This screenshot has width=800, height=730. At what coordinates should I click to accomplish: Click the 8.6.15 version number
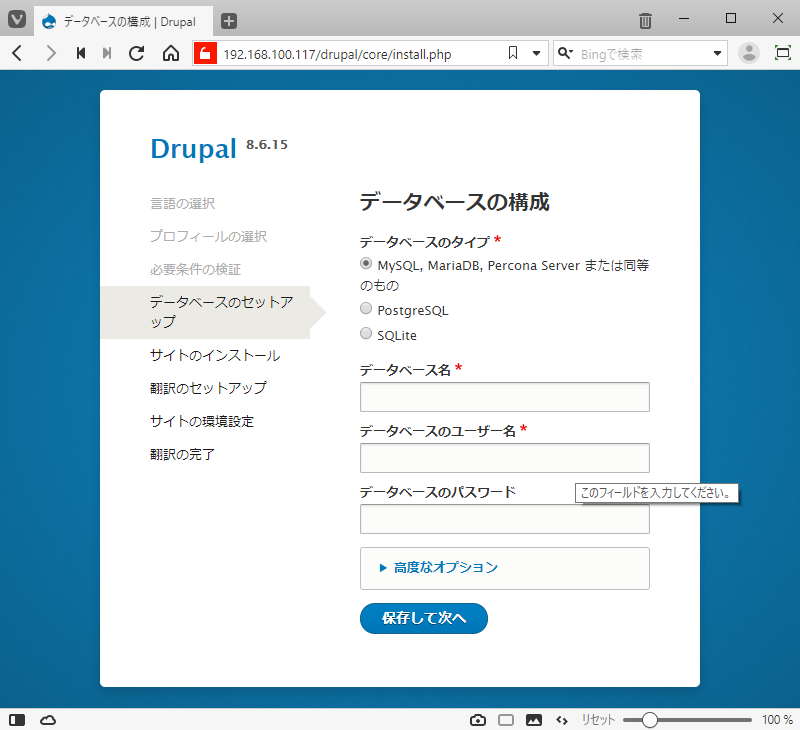(267, 145)
